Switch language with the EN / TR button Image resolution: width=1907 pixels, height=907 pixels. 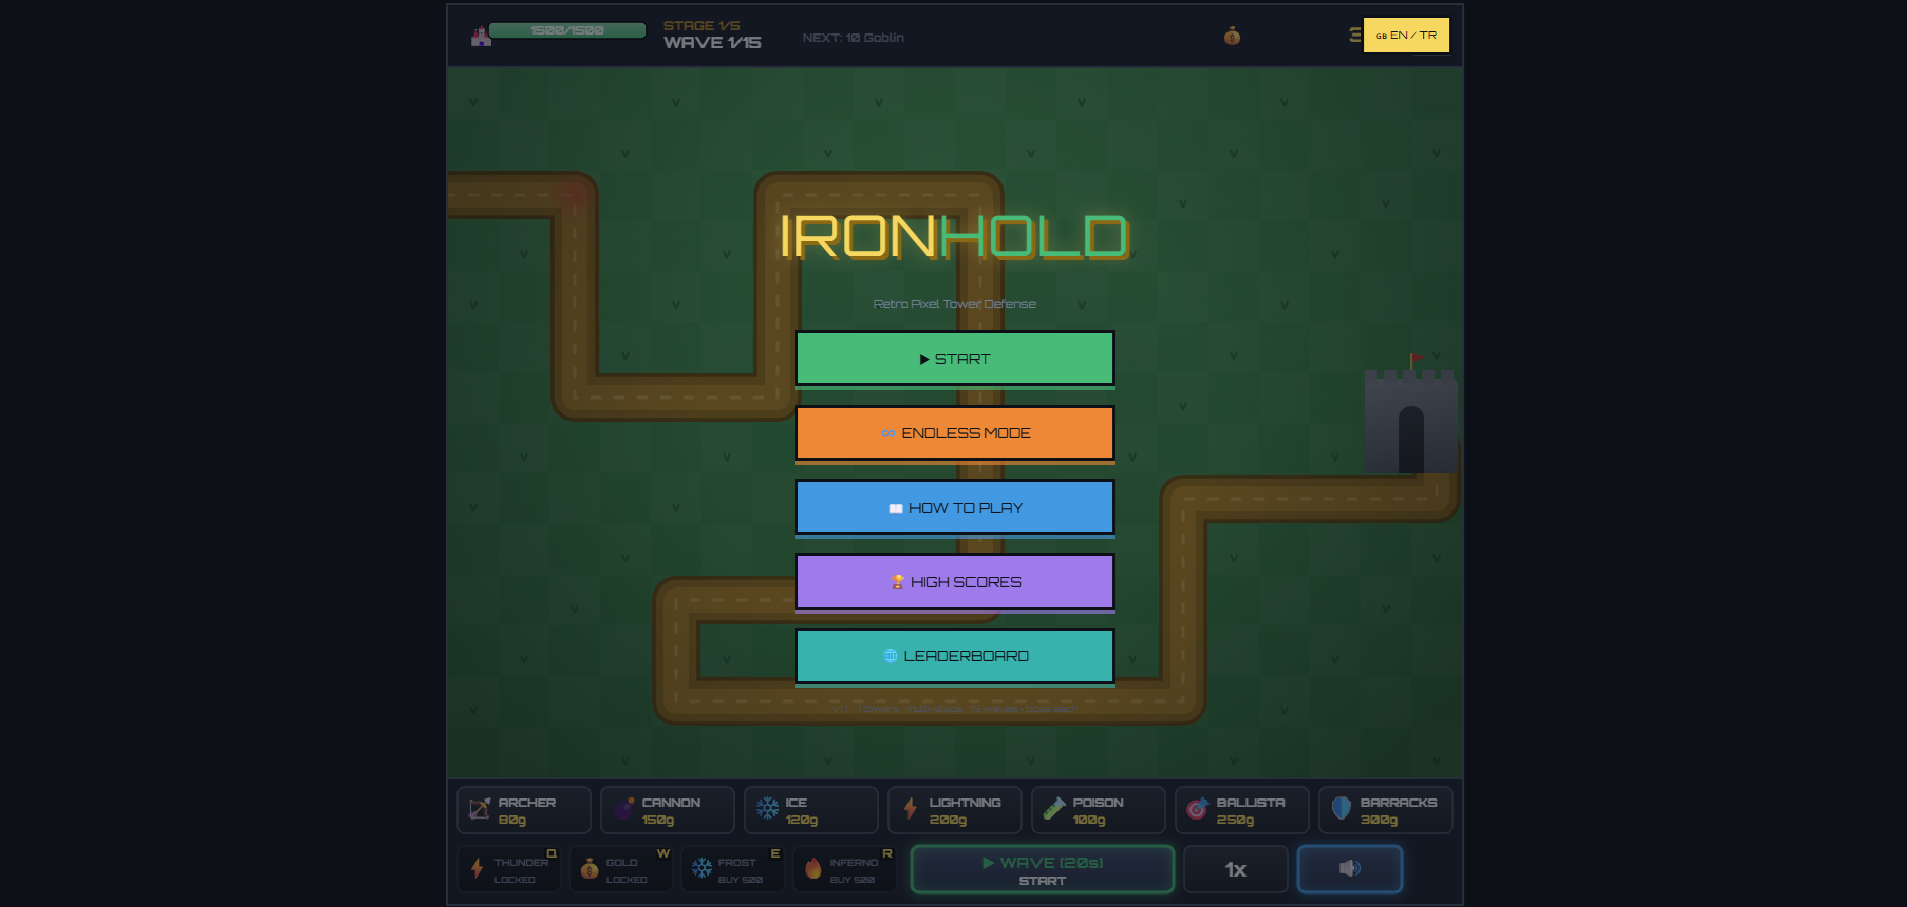point(1406,35)
